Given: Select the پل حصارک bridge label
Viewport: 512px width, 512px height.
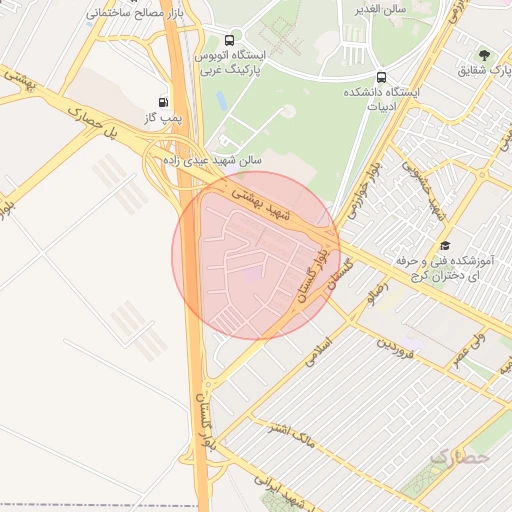Looking at the screenshot, I should click(93, 123).
